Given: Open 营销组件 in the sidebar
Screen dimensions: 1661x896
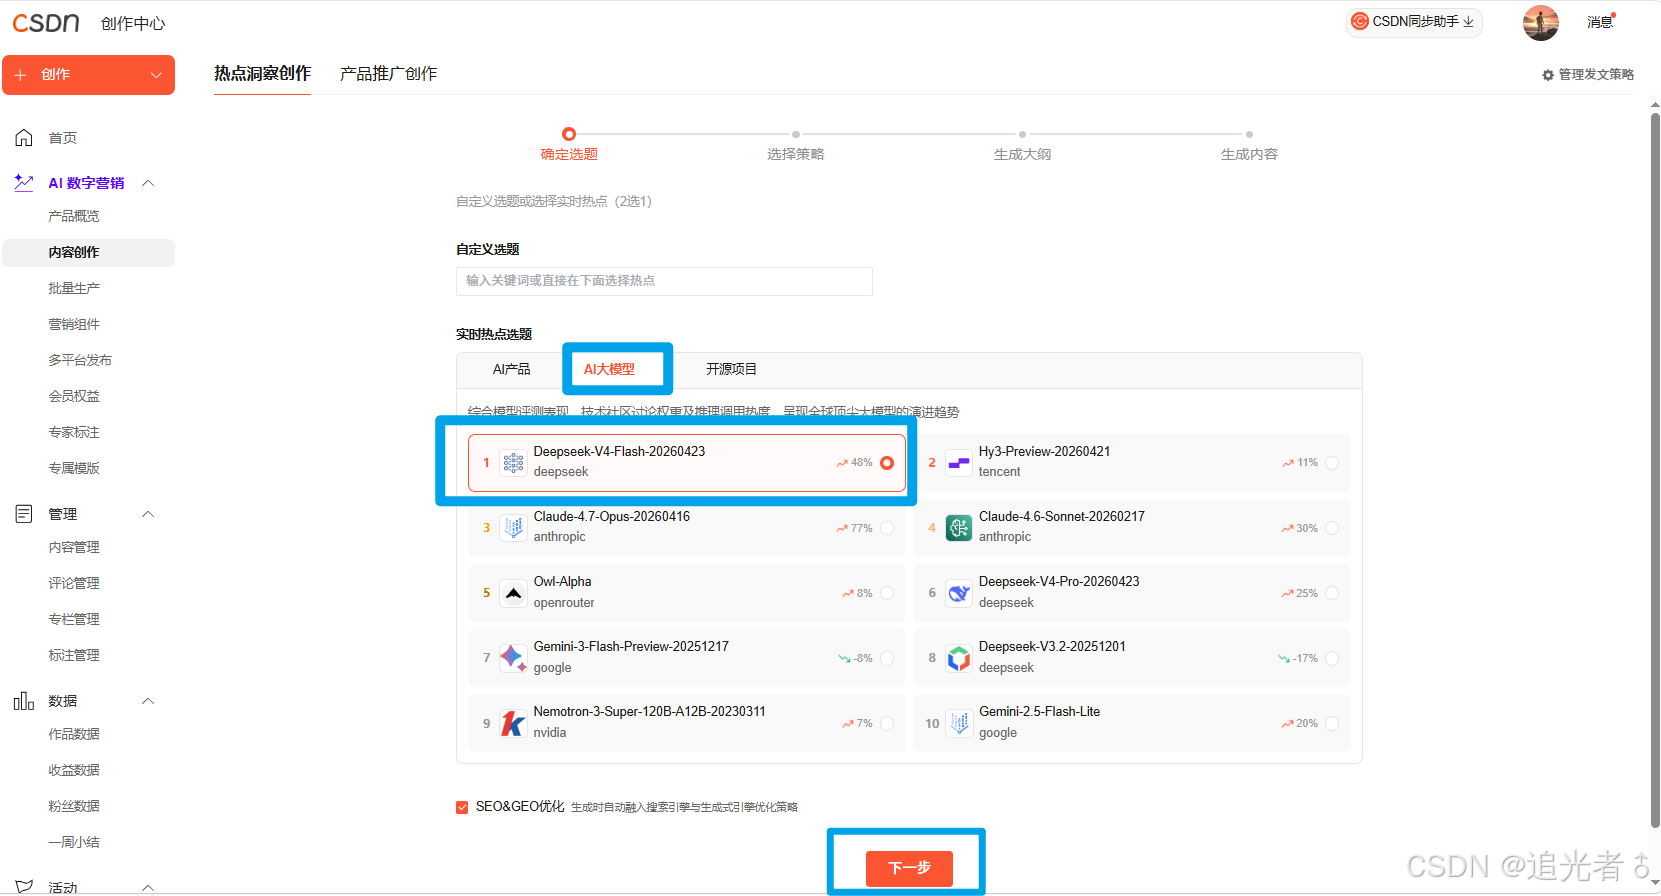Looking at the screenshot, I should coord(74,324).
